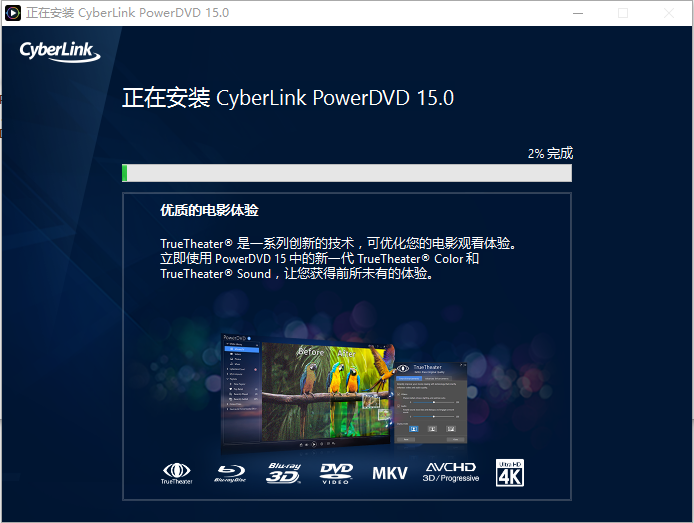
Task: Select the DVD Video logo
Action: [337, 472]
